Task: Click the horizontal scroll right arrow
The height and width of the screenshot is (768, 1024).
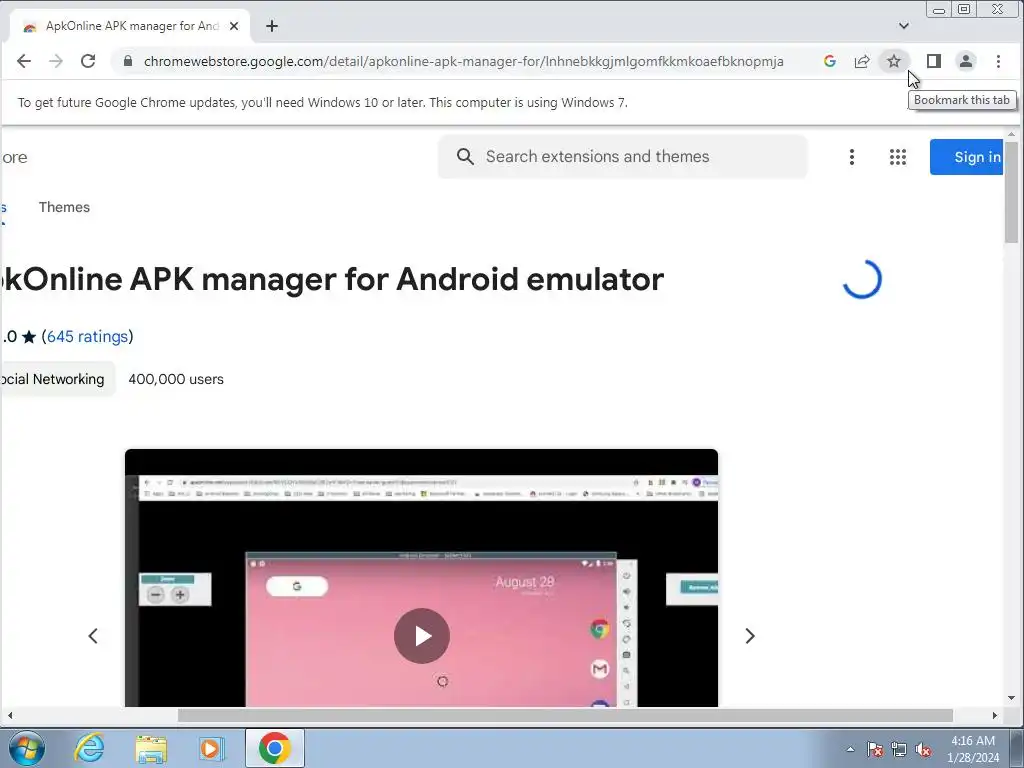Action: (x=995, y=716)
